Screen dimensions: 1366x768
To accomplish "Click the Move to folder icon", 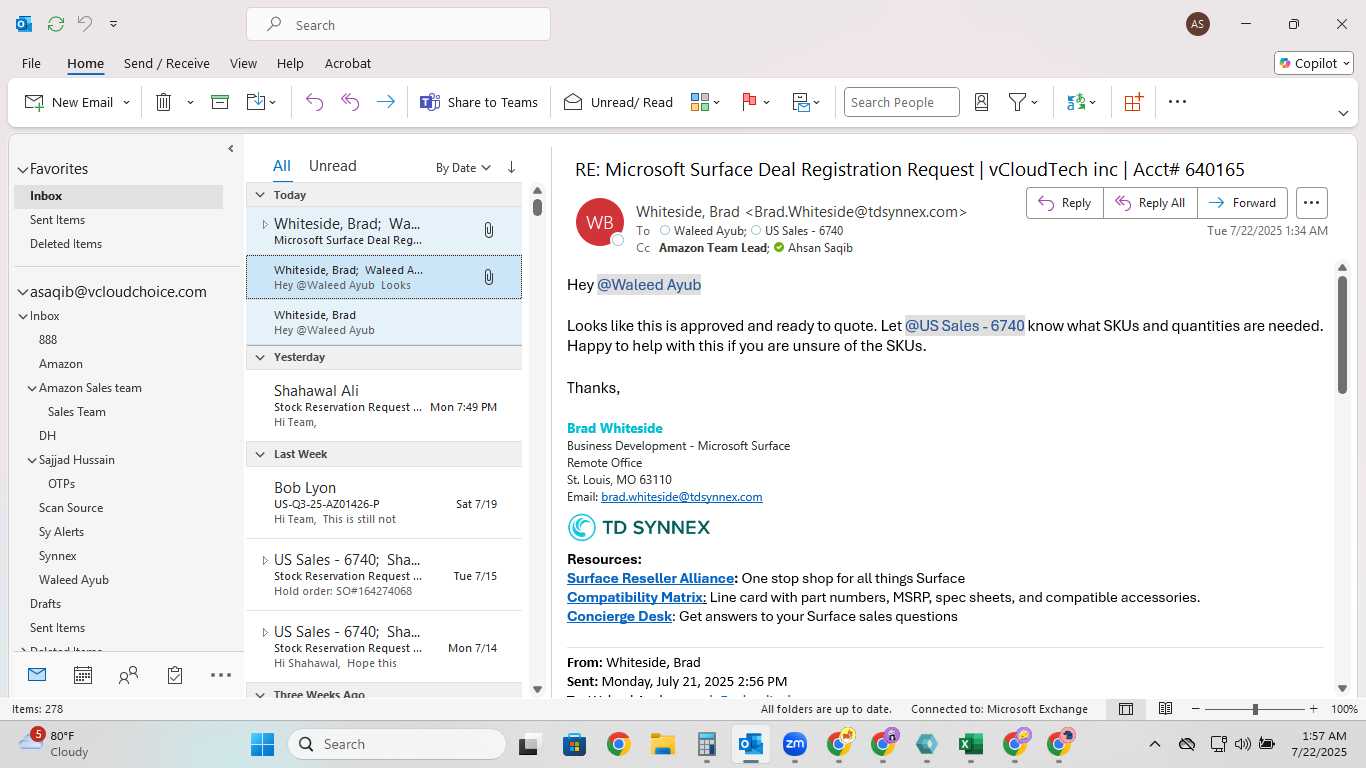I will coord(256,102).
